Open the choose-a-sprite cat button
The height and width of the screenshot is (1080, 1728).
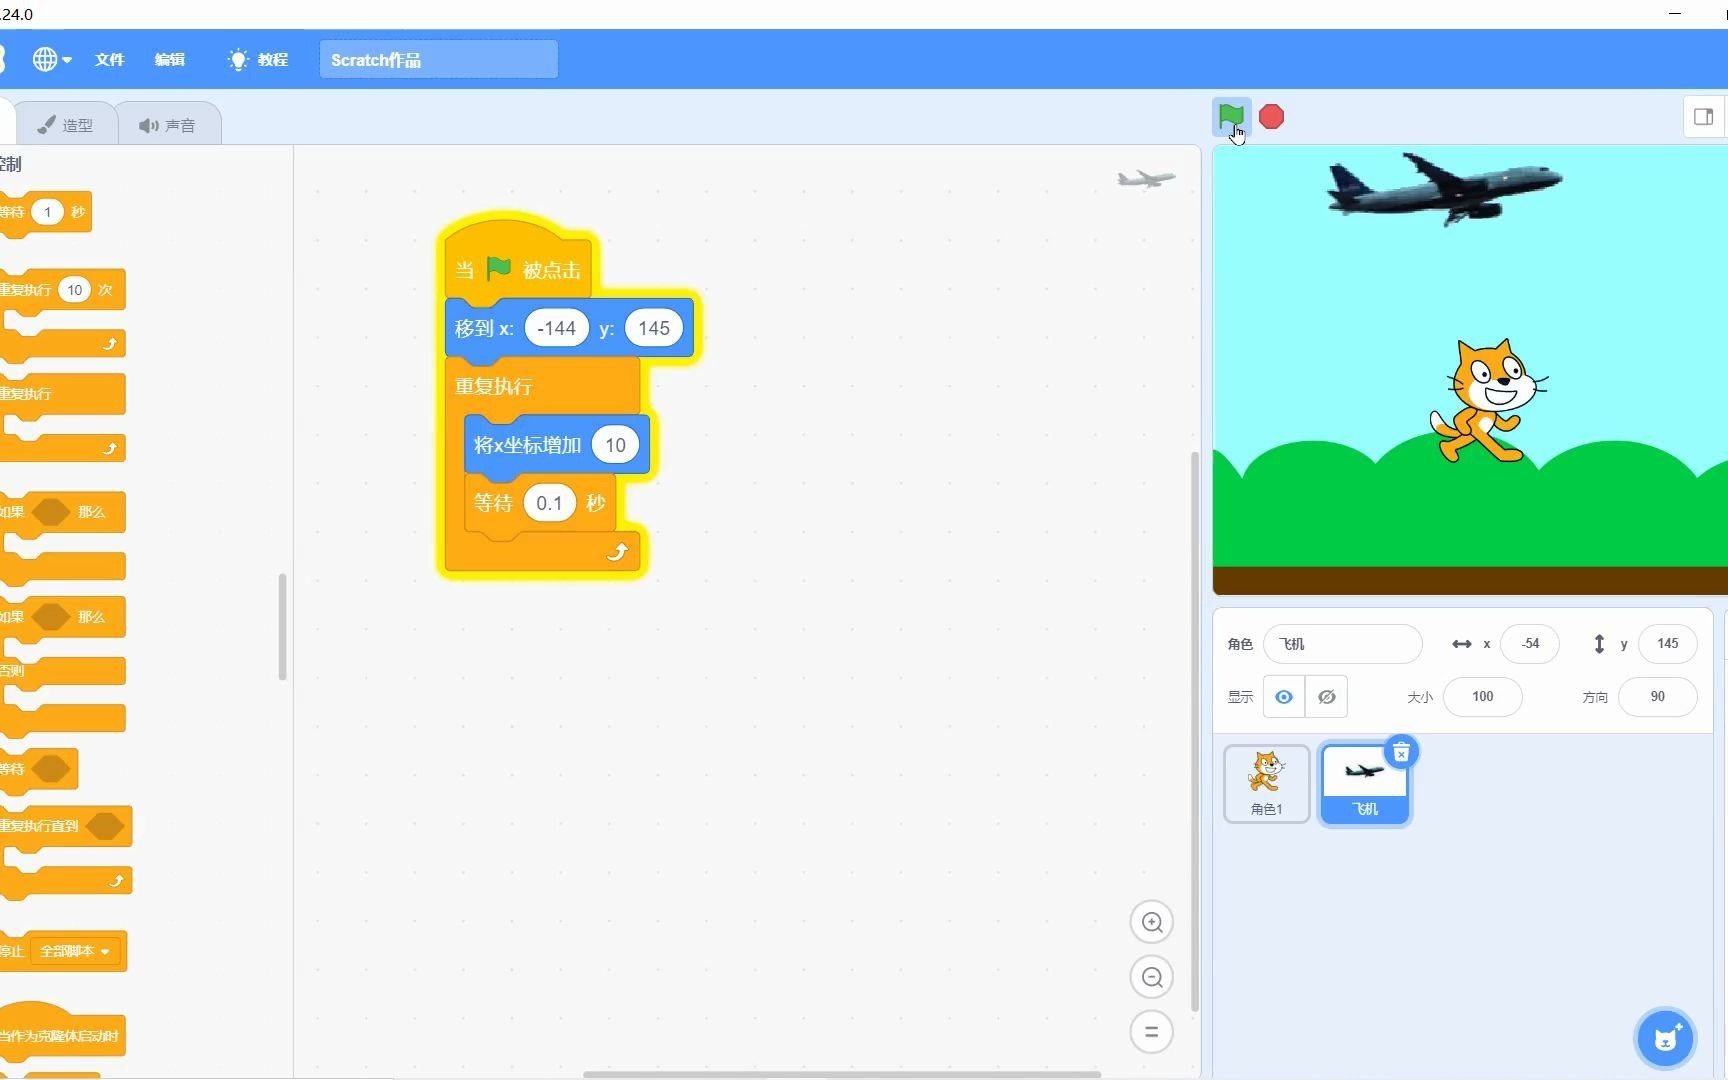click(x=1665, y=1038)
